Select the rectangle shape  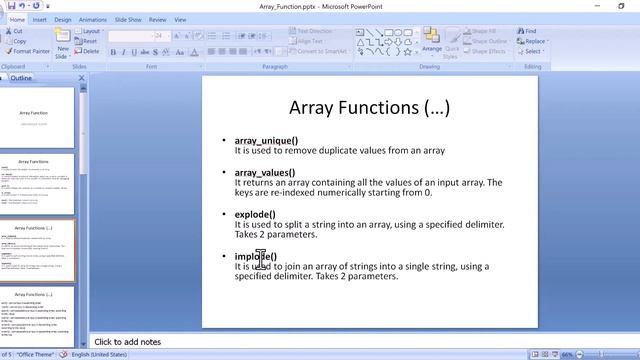click(389, 32)
